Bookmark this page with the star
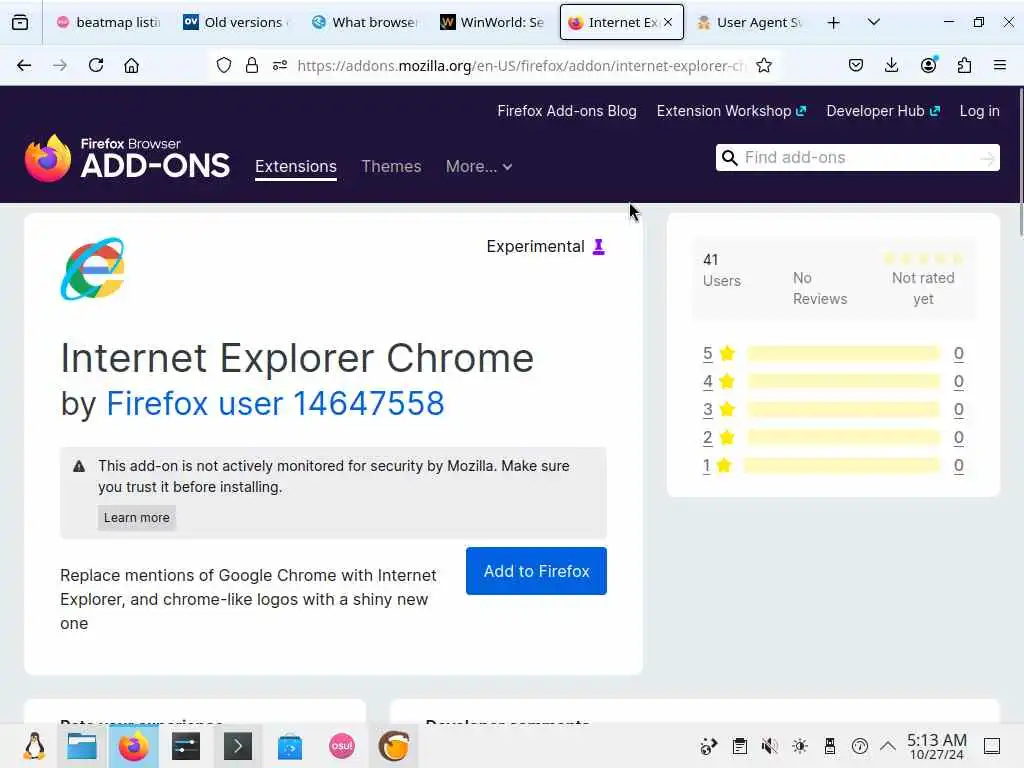 (764, 65)
